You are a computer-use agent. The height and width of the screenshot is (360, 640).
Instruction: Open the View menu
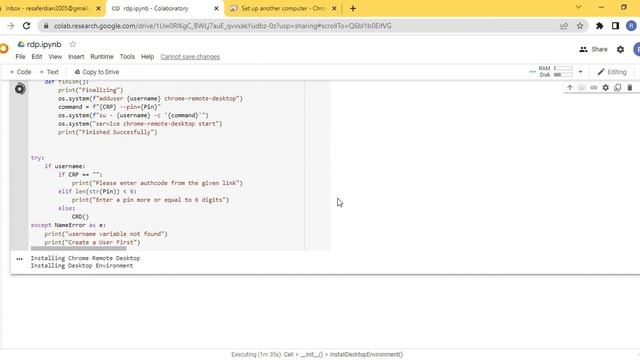(x=55, y=57)
